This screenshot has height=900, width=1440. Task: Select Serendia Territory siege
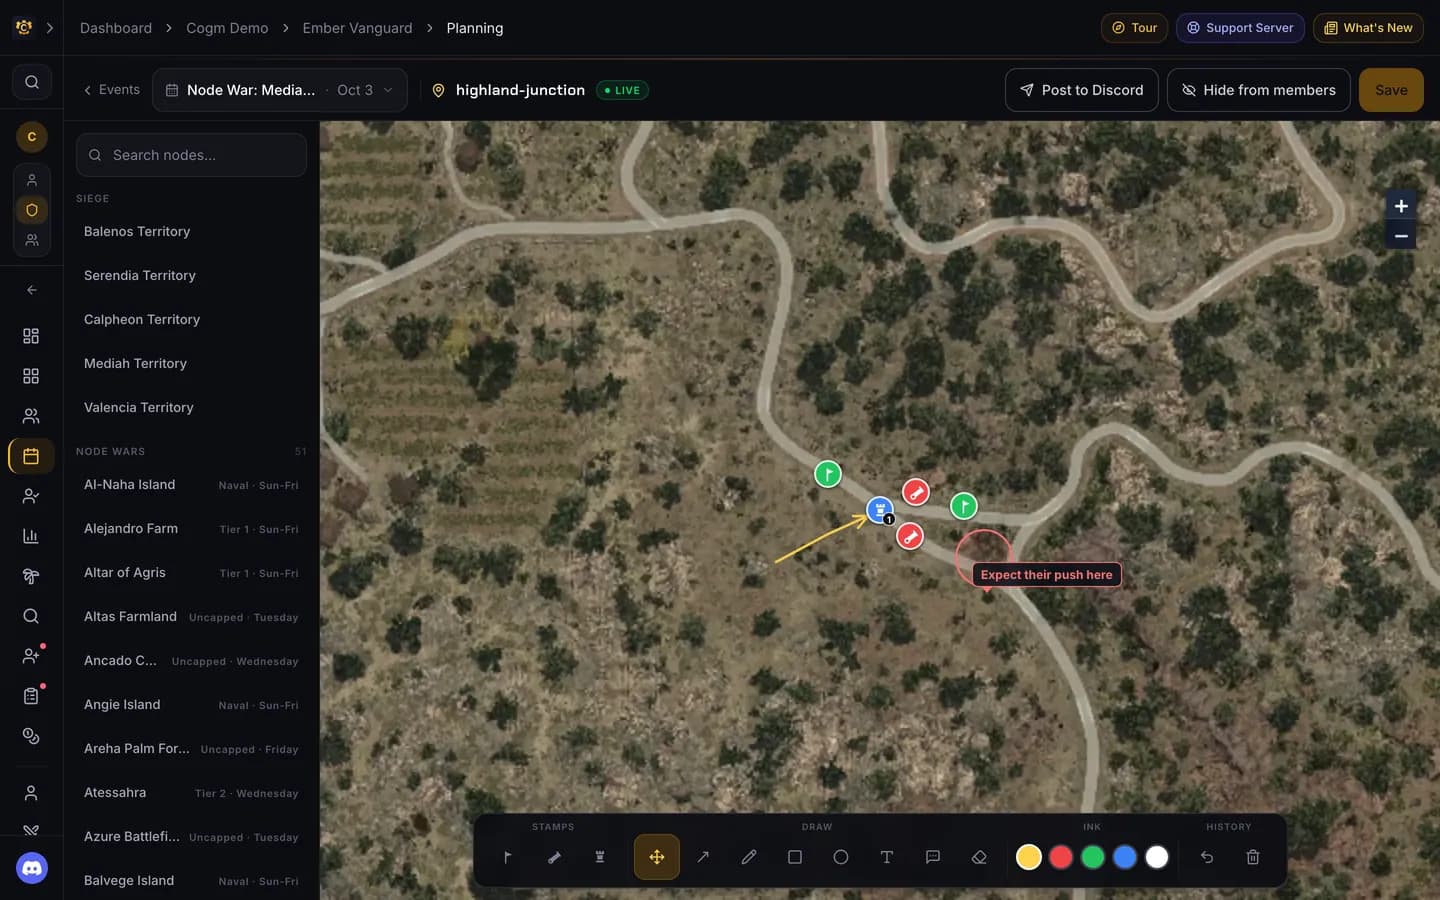coord(191,275)
